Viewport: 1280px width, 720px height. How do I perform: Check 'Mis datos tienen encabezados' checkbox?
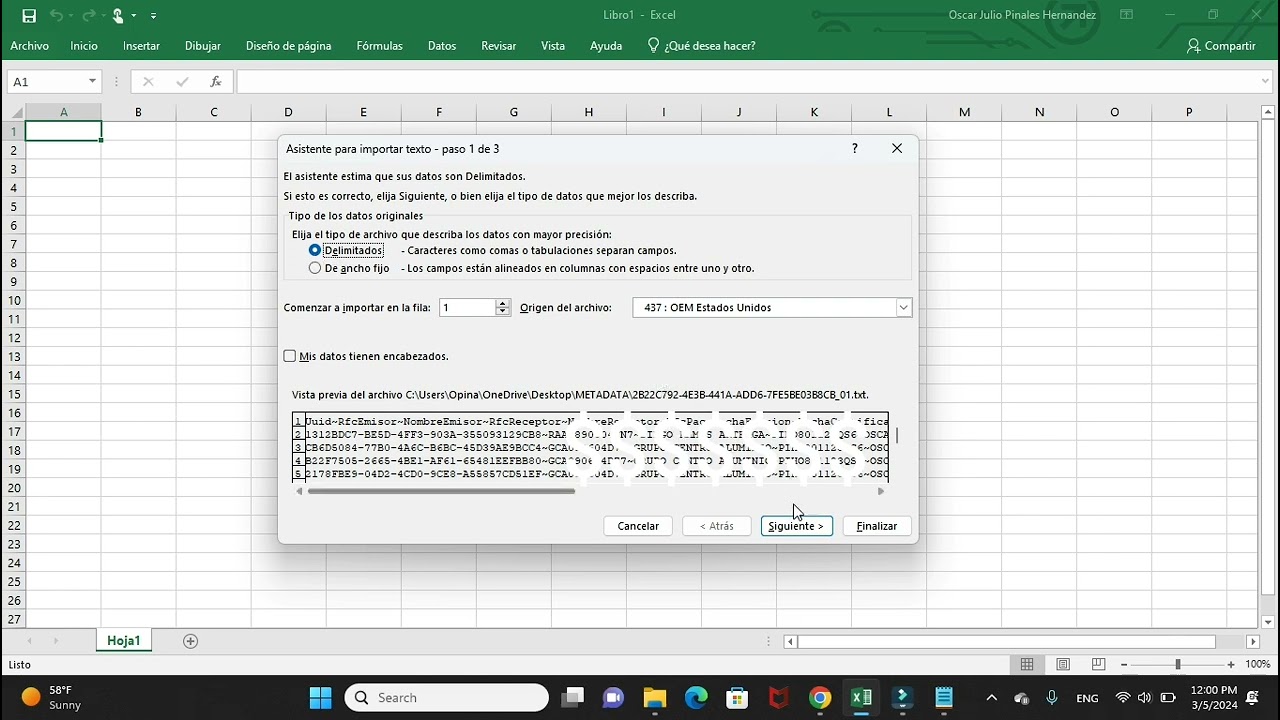(290, 356)
